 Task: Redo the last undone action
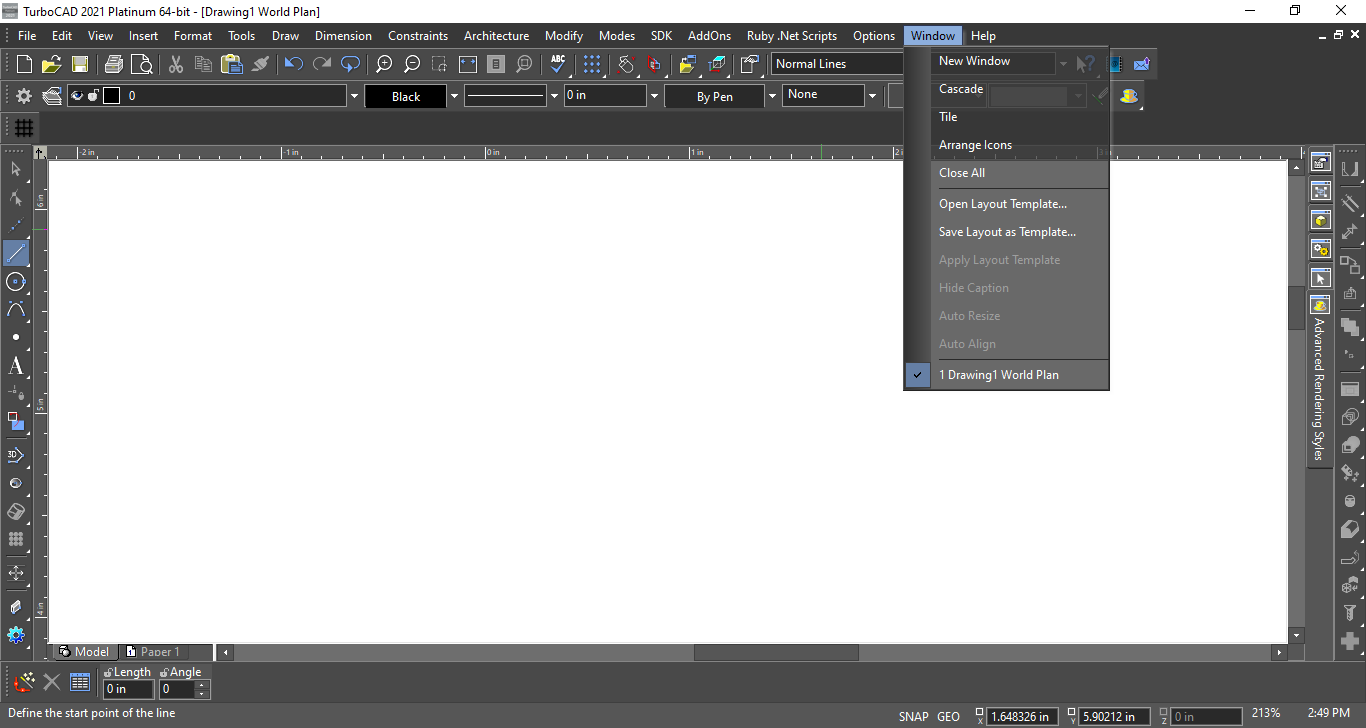tap(321, 64)
